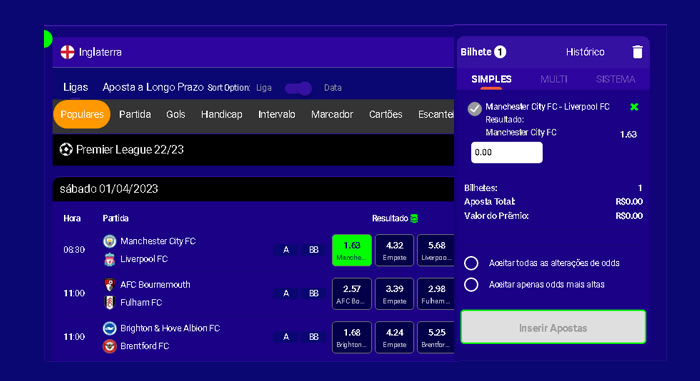Uncheck the Manchester City bet checkmark
The width and height of the screenshot is (700, 381).
pos(474,109)
